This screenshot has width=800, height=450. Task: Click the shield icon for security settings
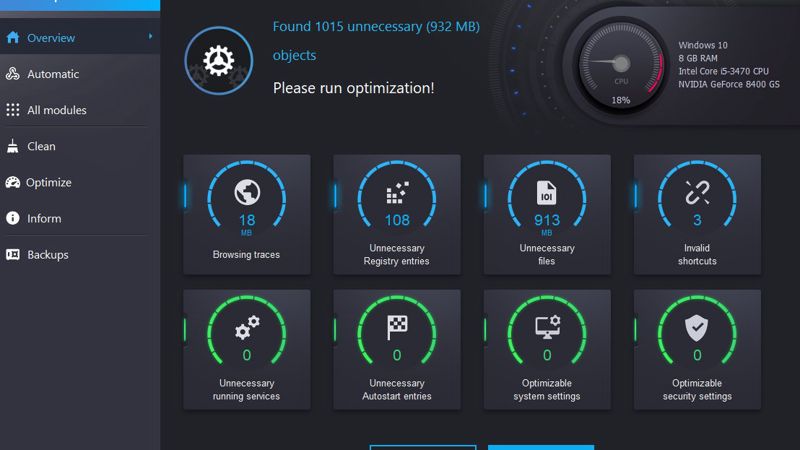pyautogui.click(x=696, y=328)
